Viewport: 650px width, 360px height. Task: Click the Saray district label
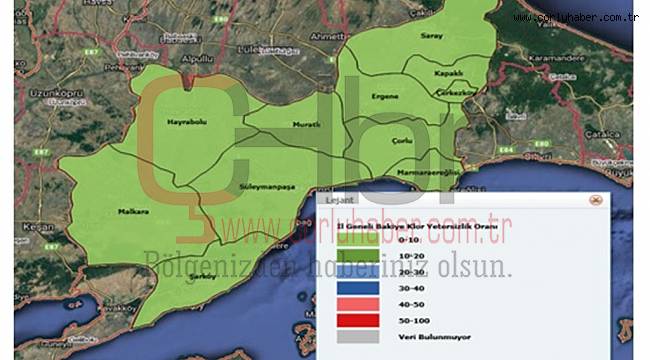[432, 36]
